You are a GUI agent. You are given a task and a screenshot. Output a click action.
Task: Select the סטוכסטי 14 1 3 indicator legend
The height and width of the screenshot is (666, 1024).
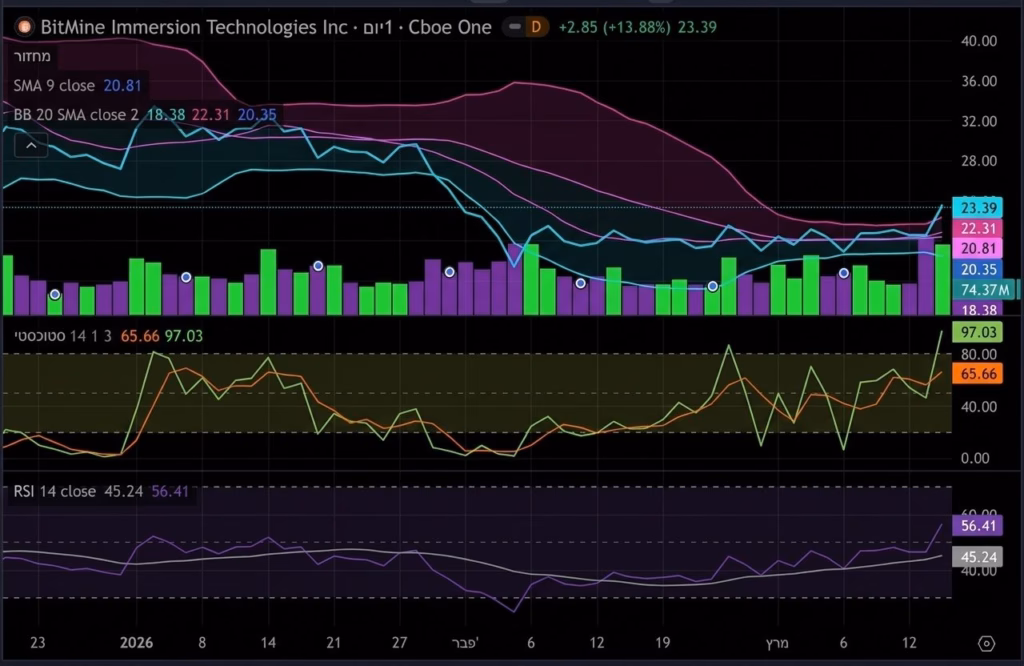60,337
